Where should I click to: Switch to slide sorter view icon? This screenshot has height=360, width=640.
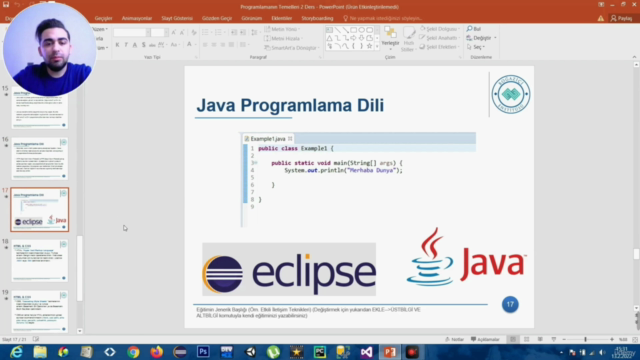(527, 339)
